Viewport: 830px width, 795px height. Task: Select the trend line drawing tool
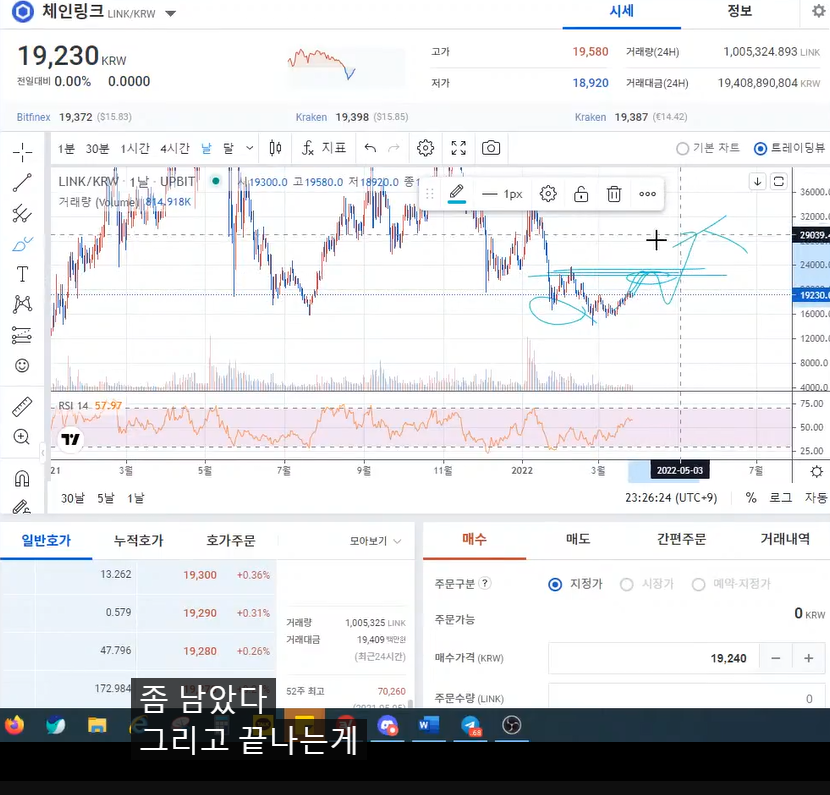[22, 183]
